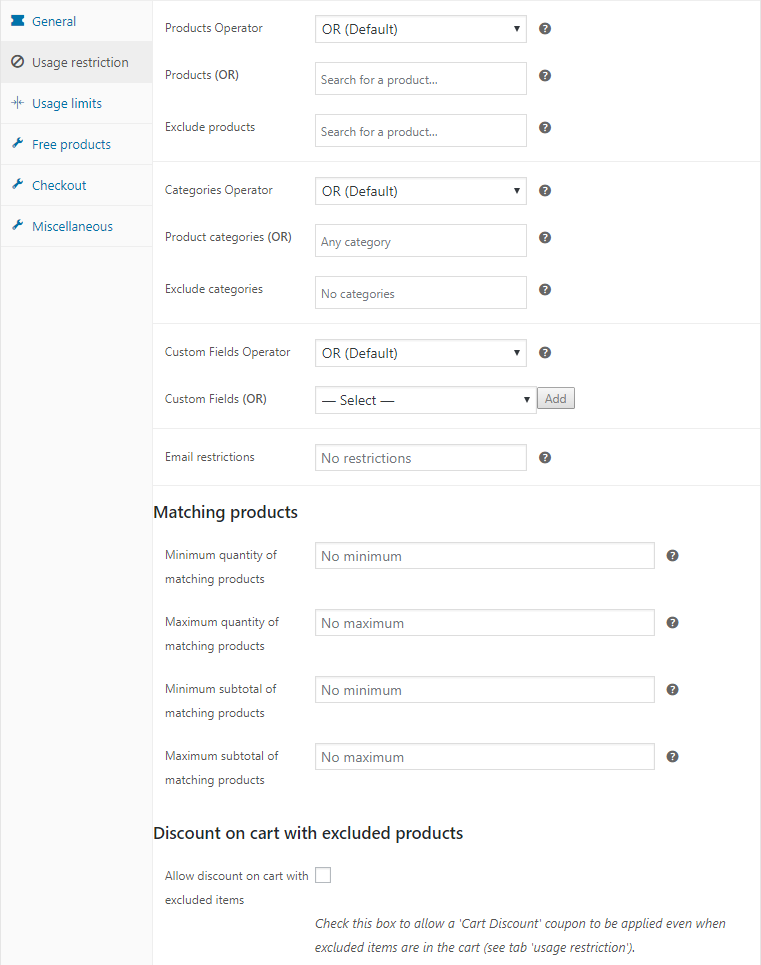Open the Custom Fields Select dropdown

(425, 398)
